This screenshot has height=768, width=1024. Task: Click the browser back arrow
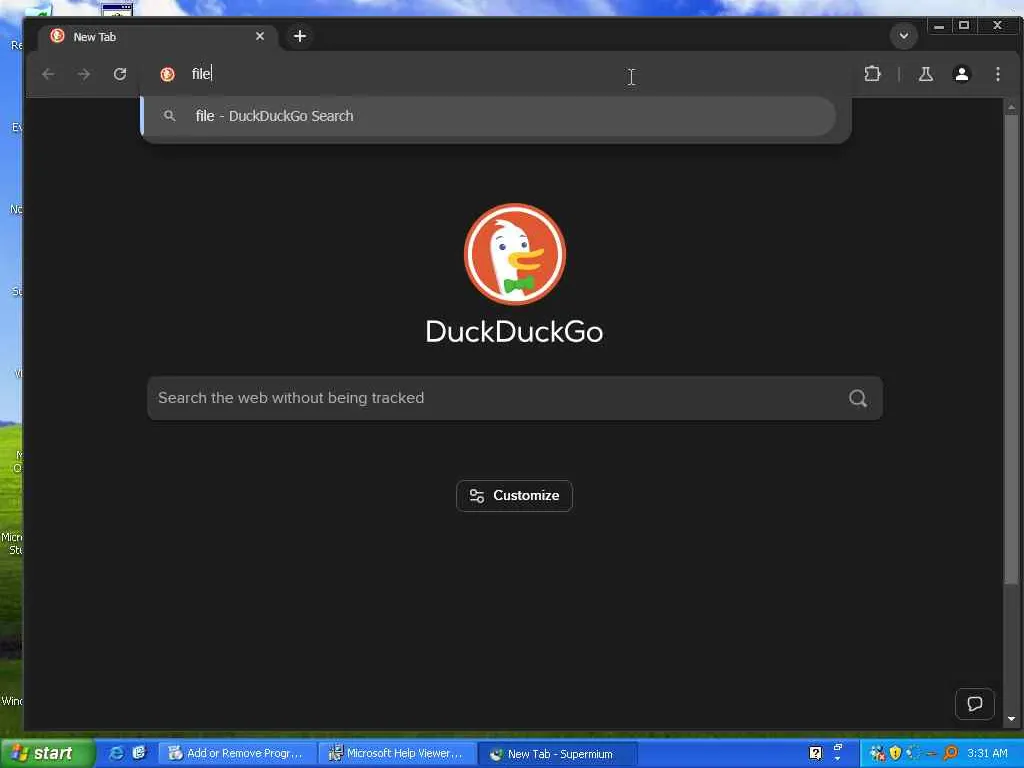[x=48, y=74]
